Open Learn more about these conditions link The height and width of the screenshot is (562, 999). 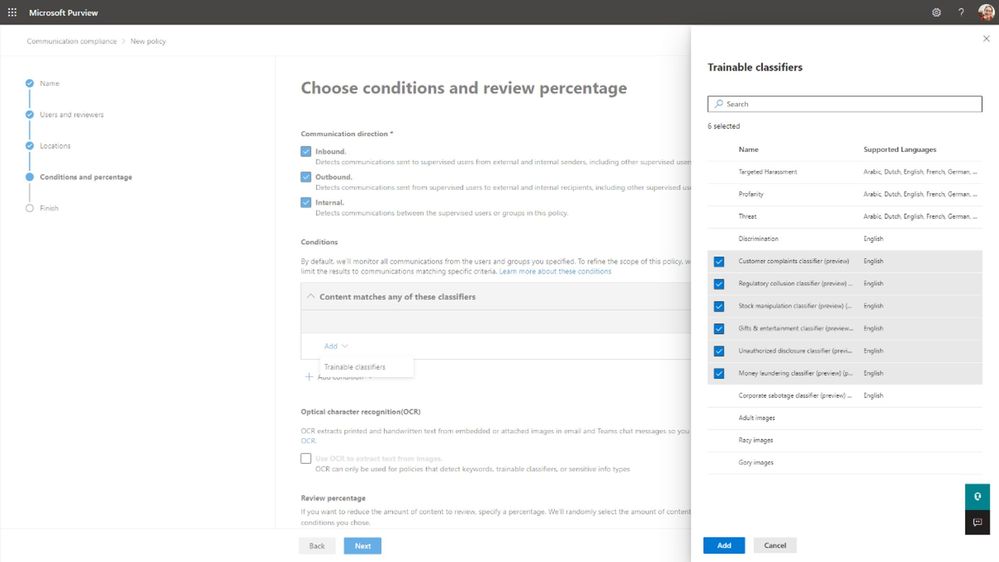[555, 271]
